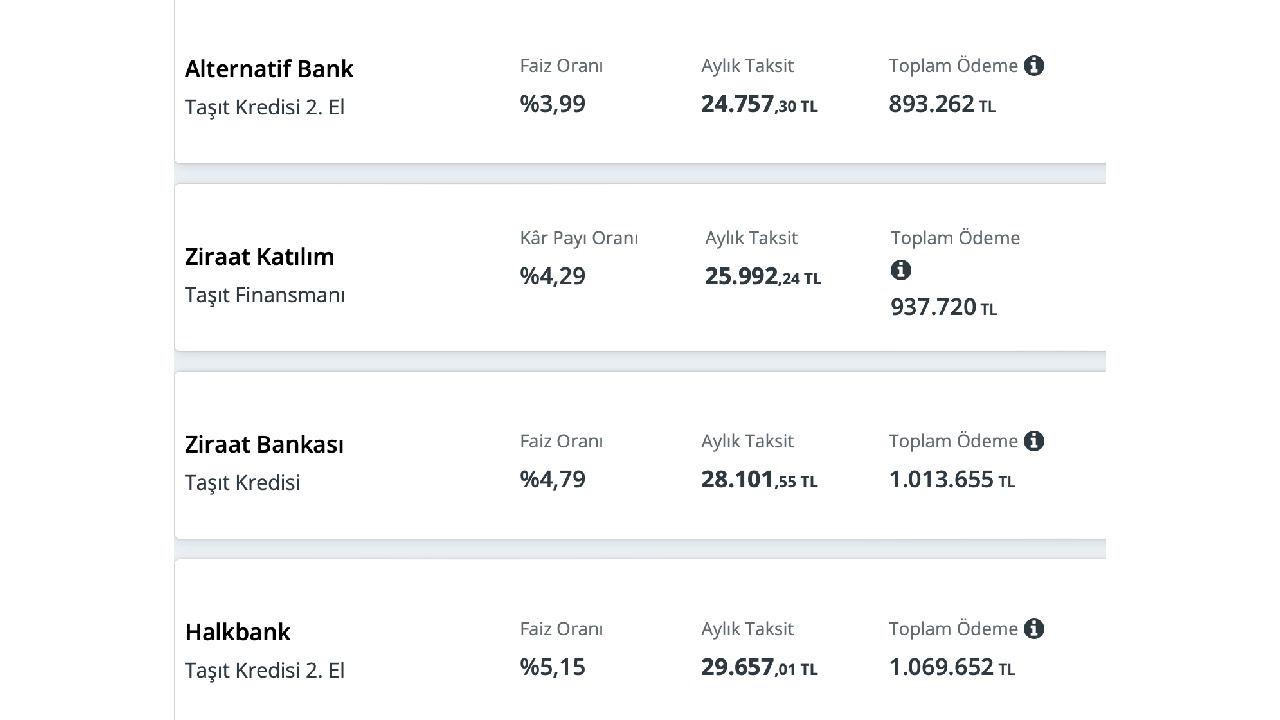This screenshot has width=1280, height=720.
Task: Click the %4,79 Faiz Oranı value
Action: pos(553,479)
